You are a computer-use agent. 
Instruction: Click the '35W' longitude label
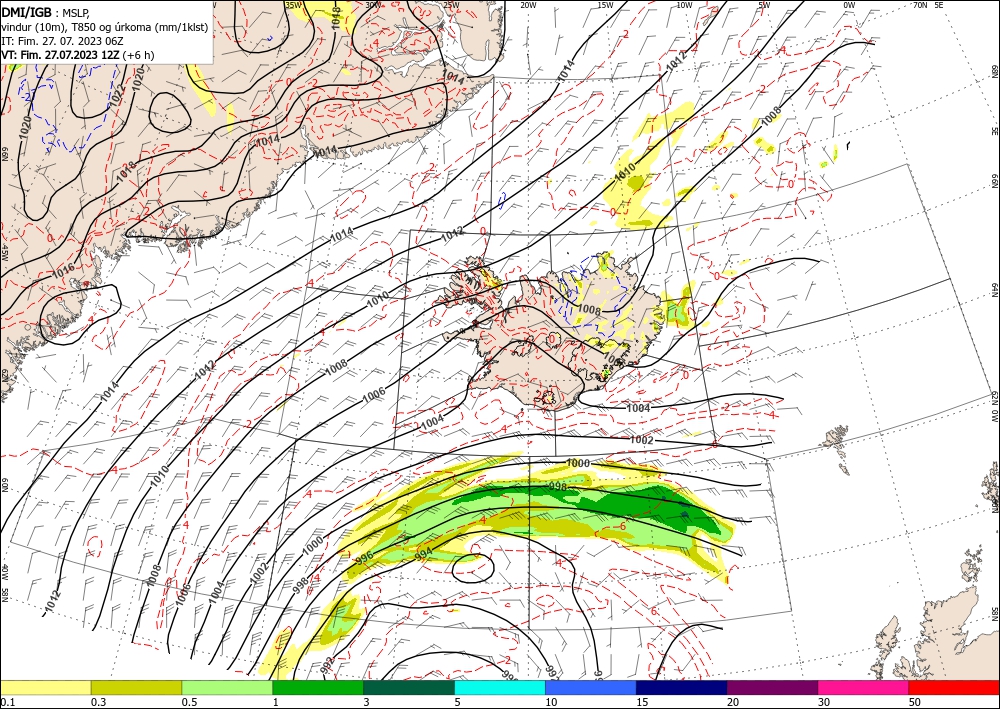[x=294, y=4]
